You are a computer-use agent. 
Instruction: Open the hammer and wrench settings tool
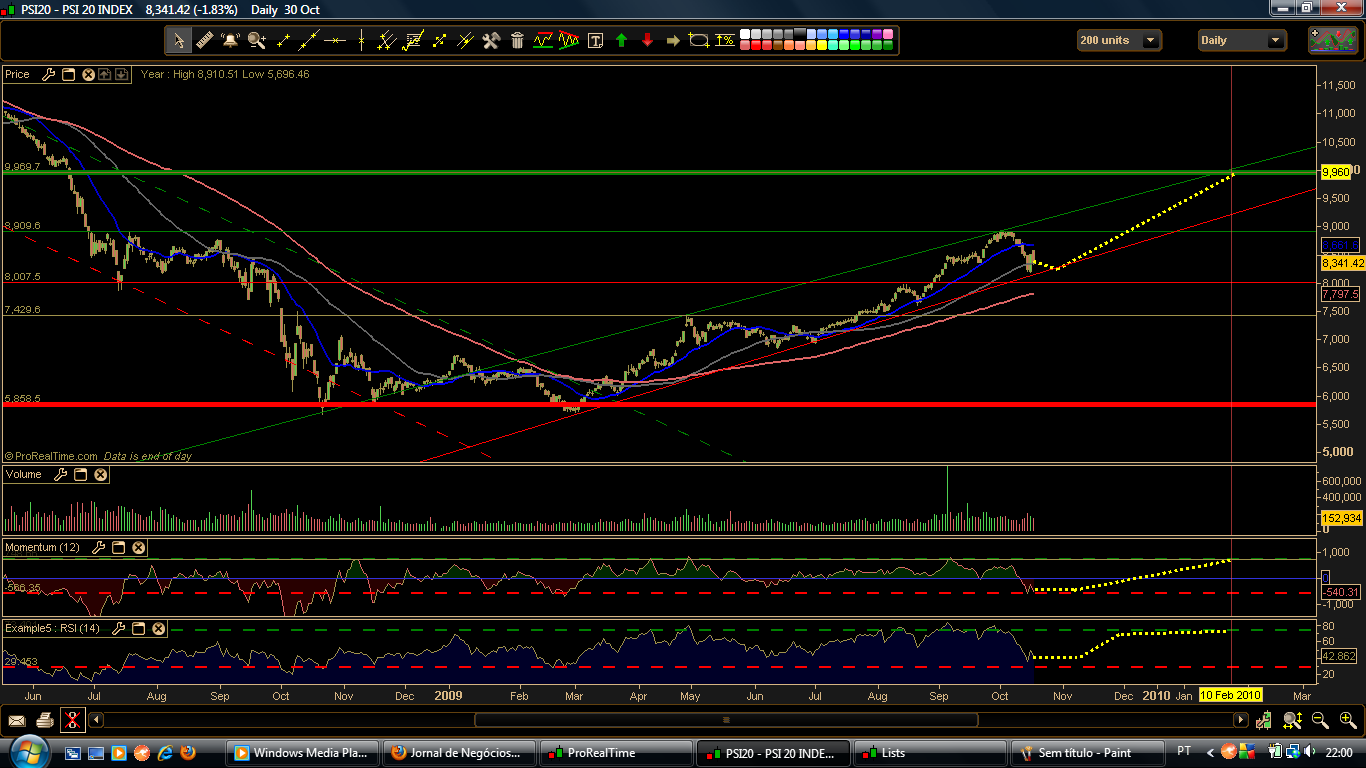tap(491, 40)
